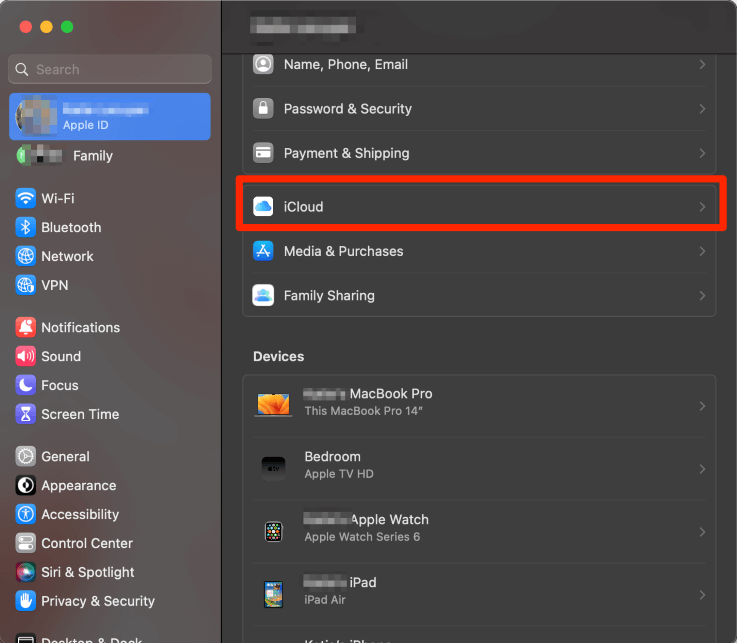This screenshot has width=737, height=643.
Task: Click the Wi-Fi icon in sidebar
Action: [x=26, y=198]
